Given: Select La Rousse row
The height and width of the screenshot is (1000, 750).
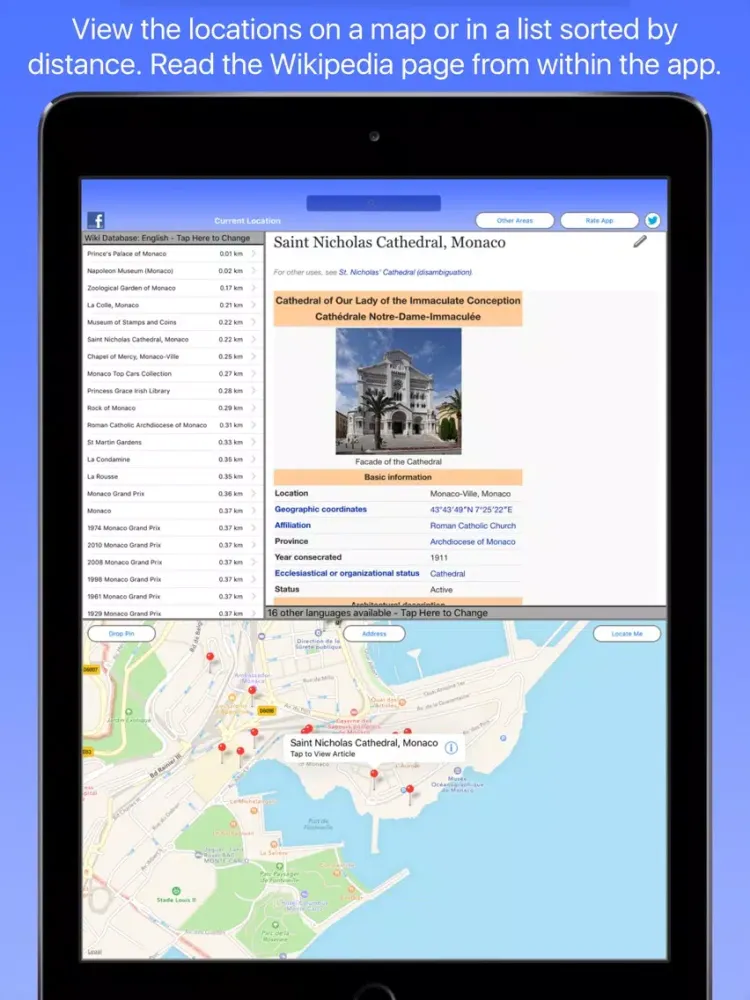Looking at the screenshot, I should point(173,476).
